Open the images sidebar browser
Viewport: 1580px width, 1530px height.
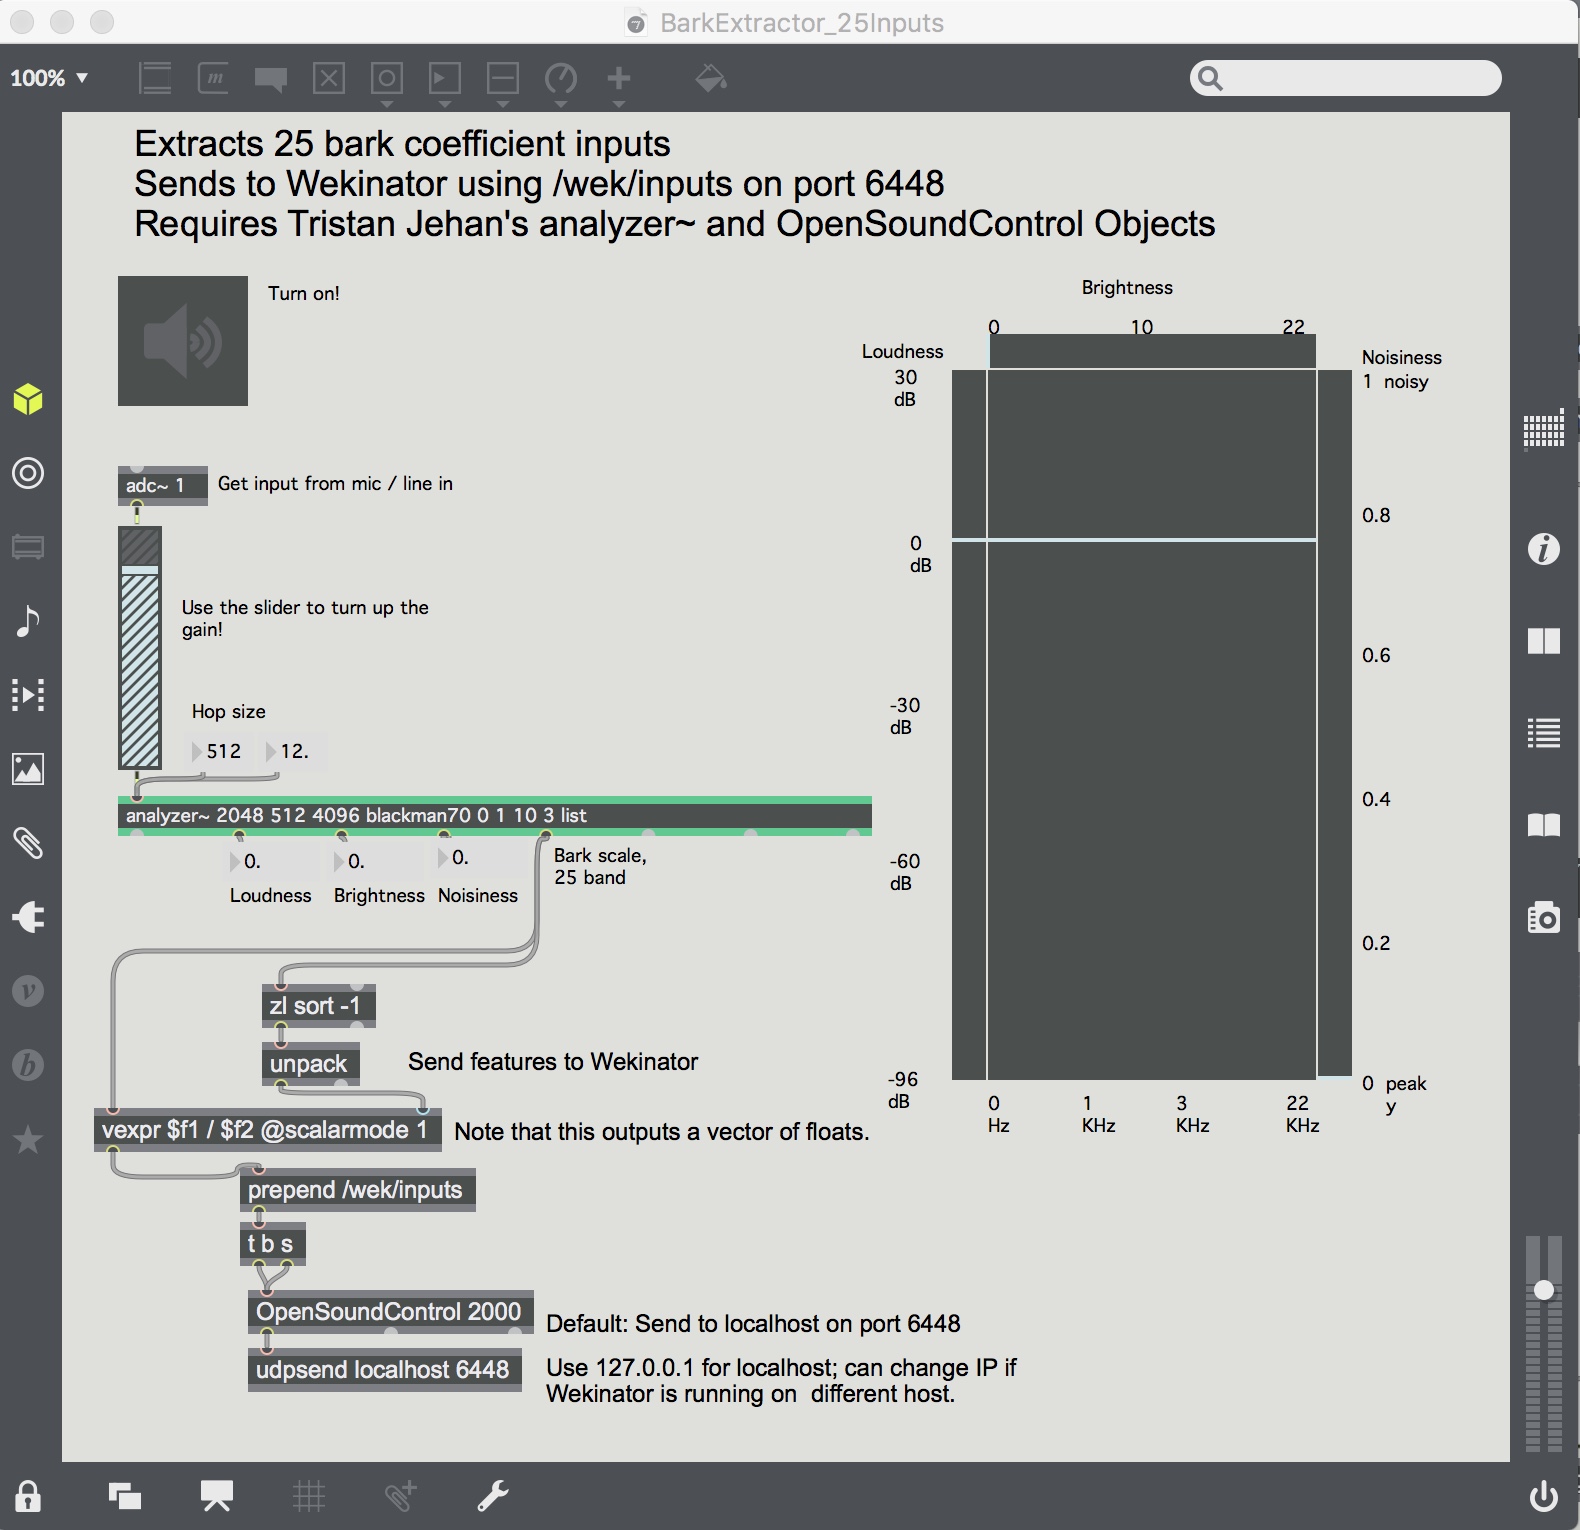[28, 769]
